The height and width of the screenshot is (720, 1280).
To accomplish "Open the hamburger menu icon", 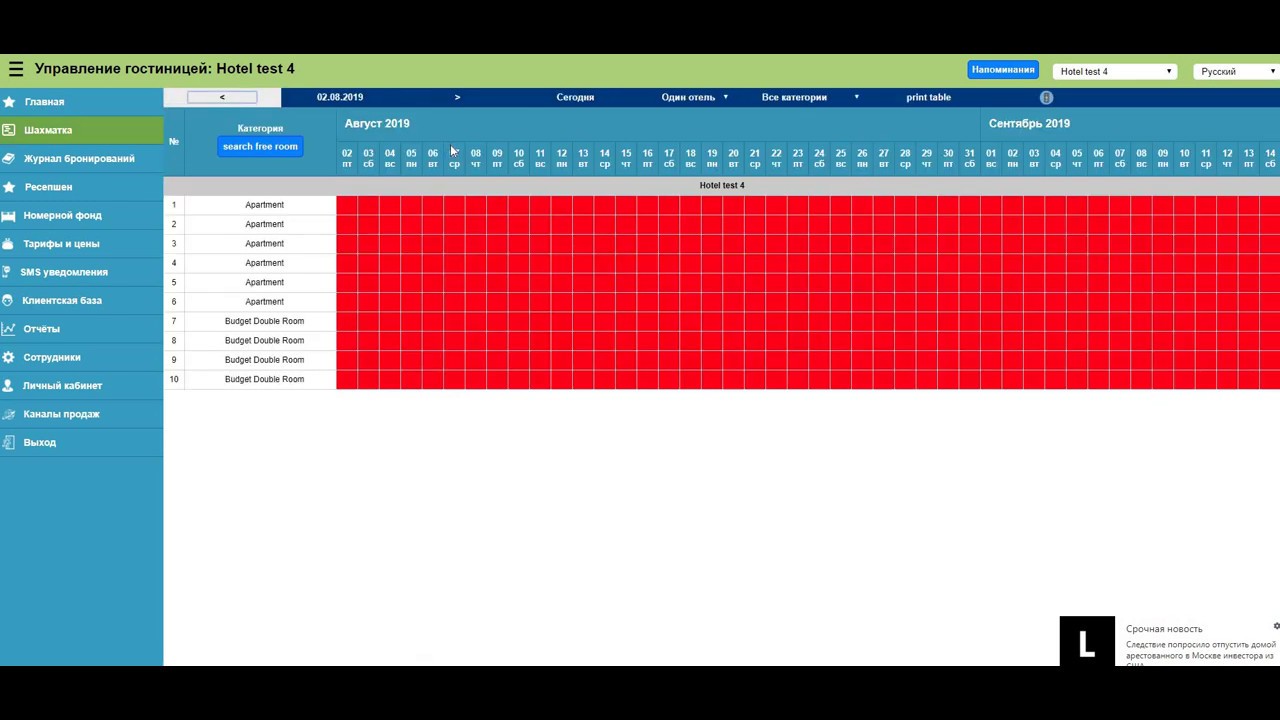I will coord(16,69).
